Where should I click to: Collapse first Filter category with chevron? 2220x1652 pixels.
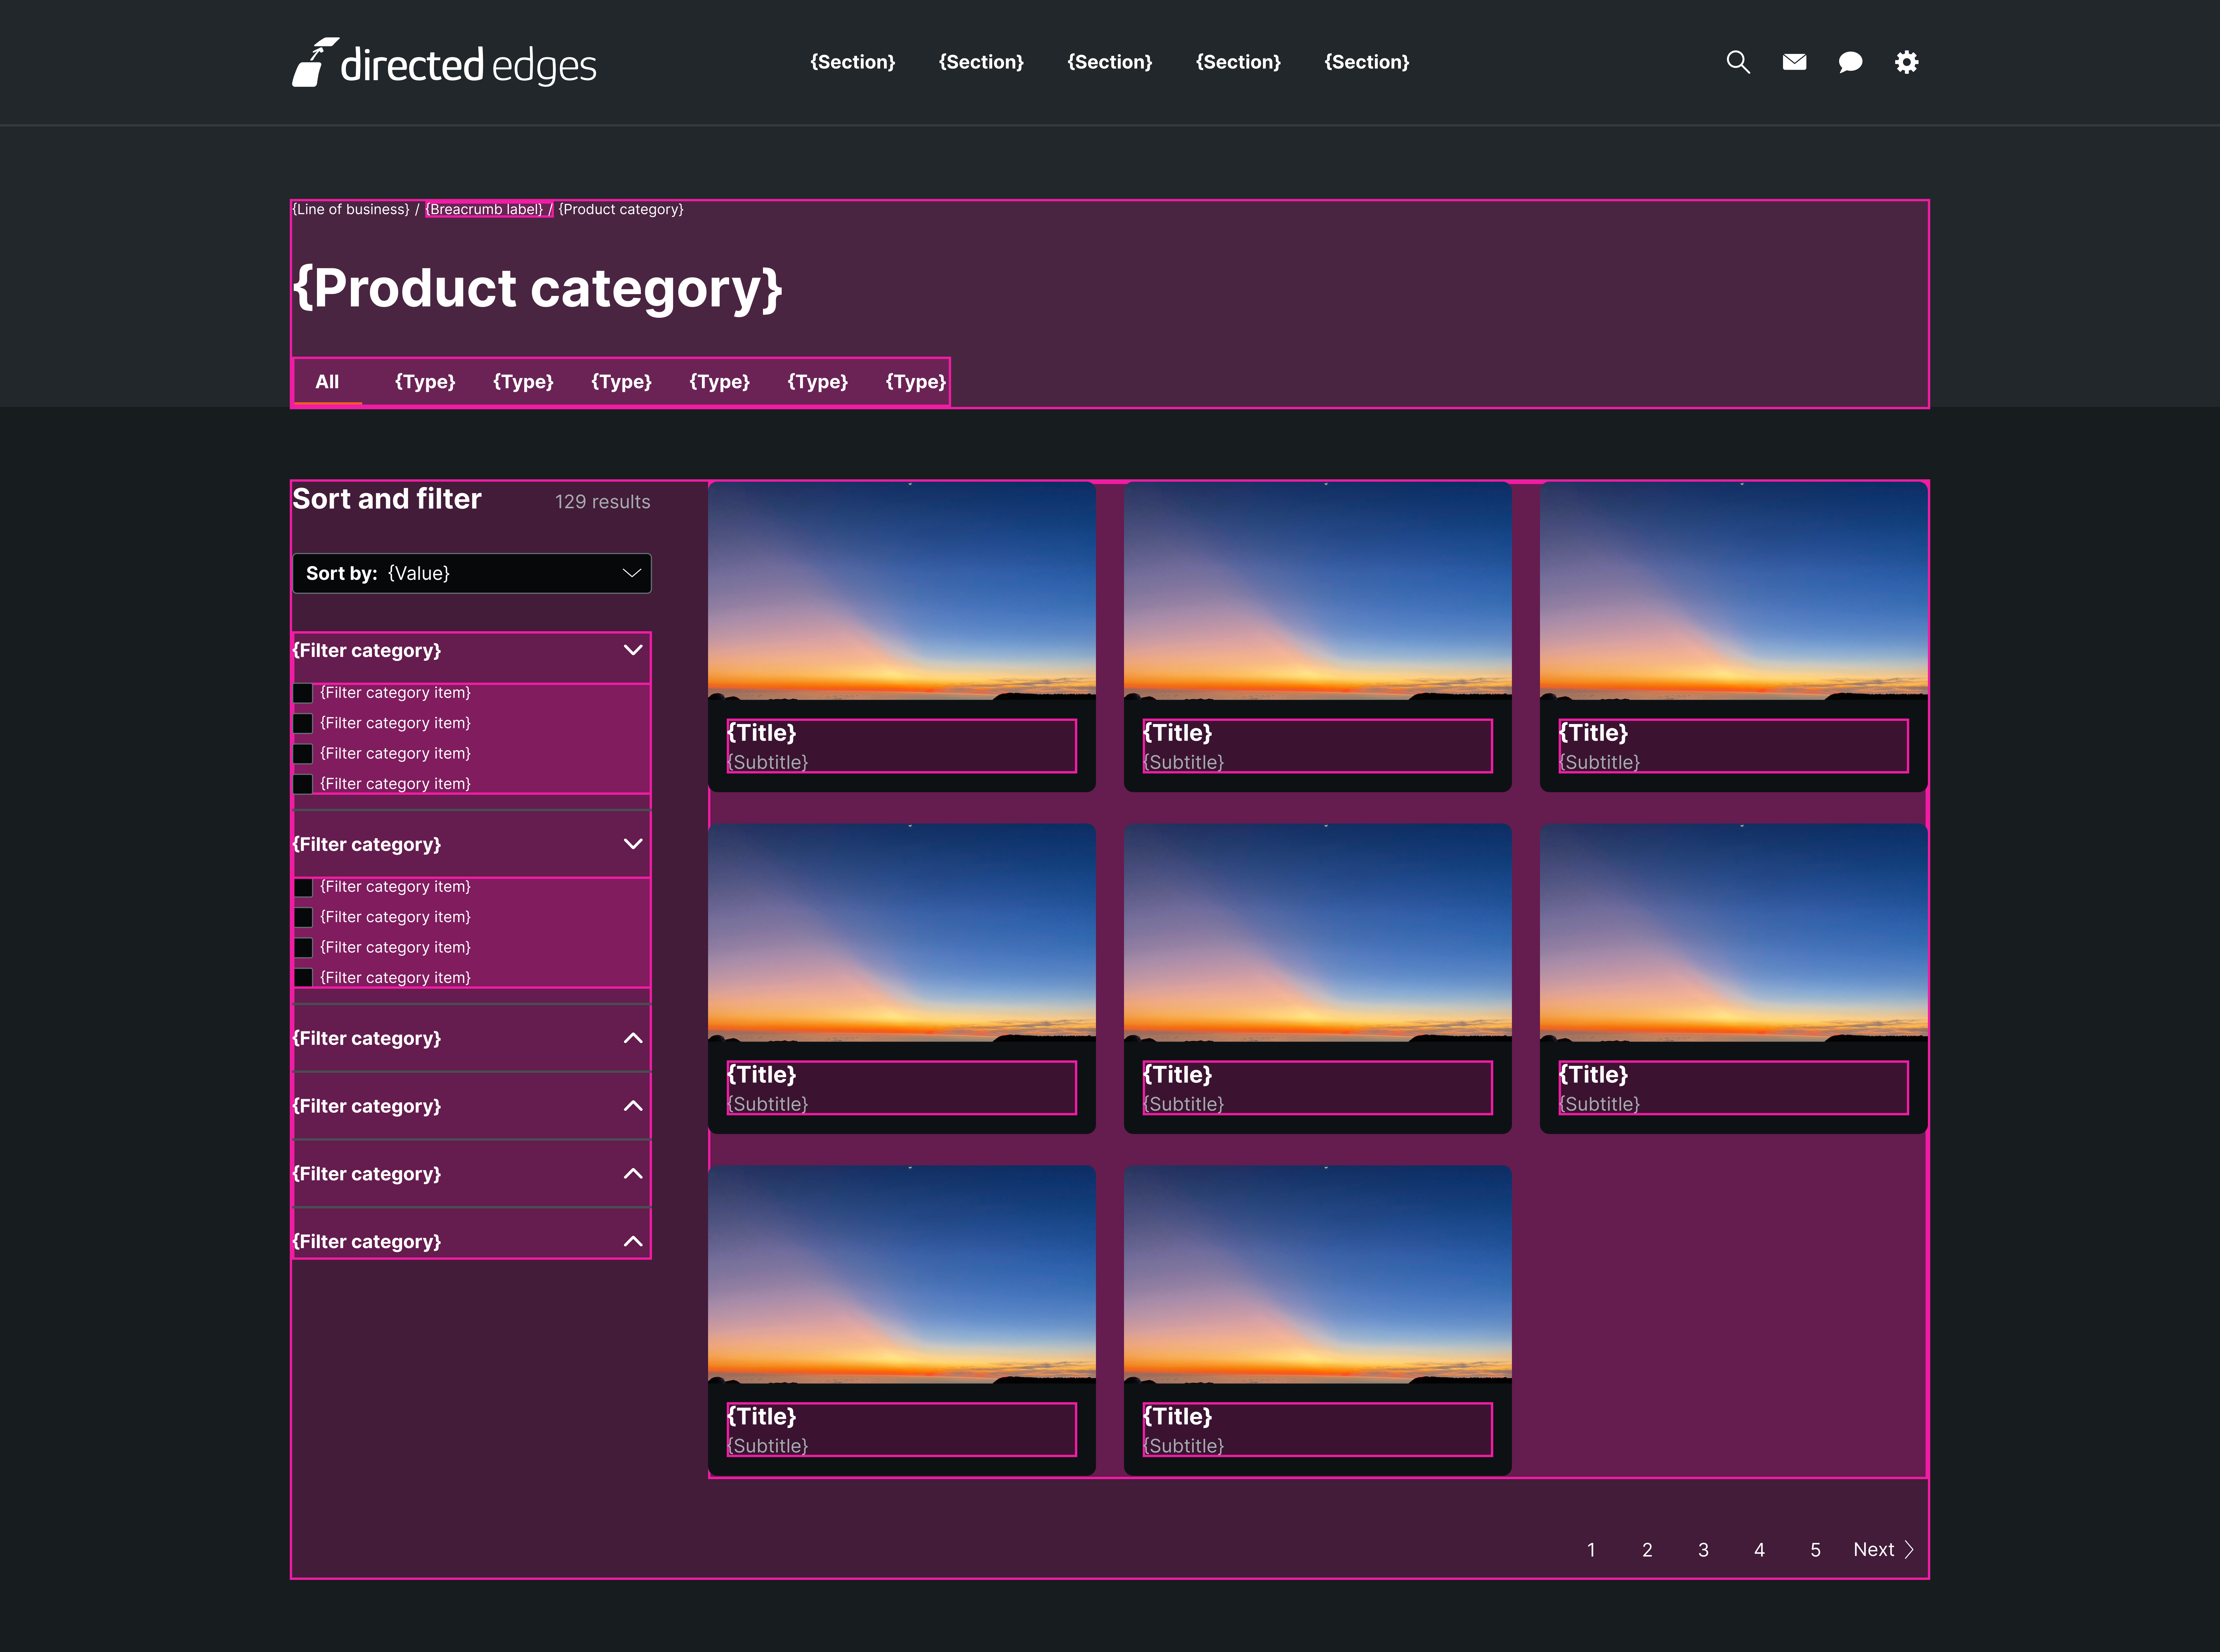click(x=633, y=650)
